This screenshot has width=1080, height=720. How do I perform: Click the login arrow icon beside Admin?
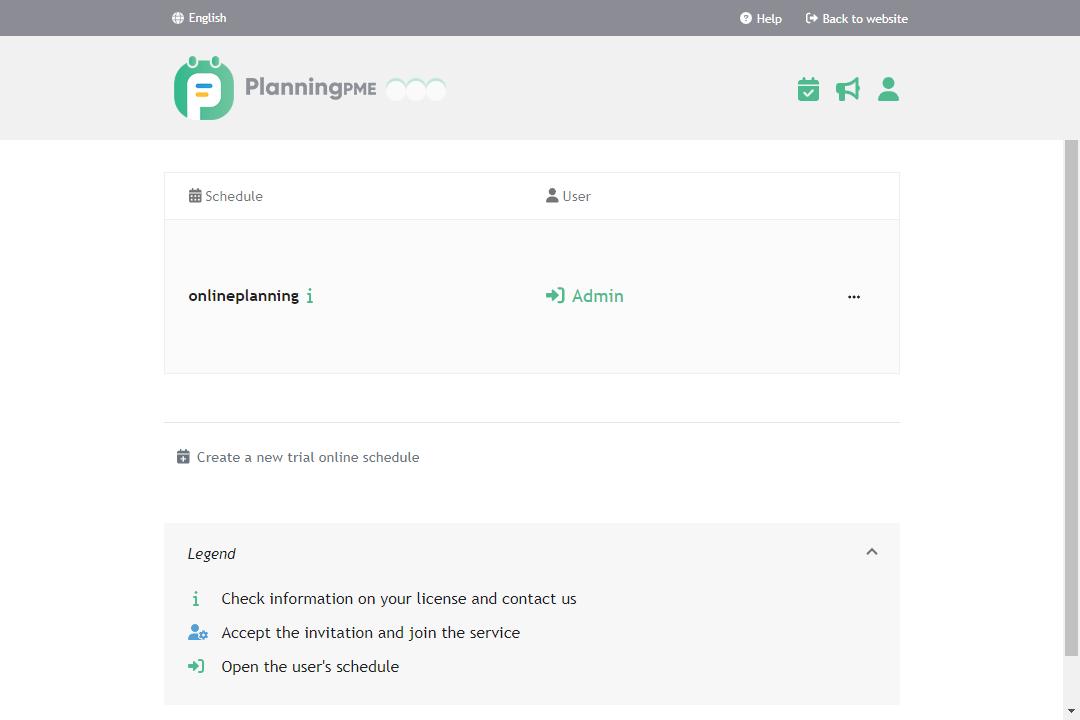[x=555, y=296]
